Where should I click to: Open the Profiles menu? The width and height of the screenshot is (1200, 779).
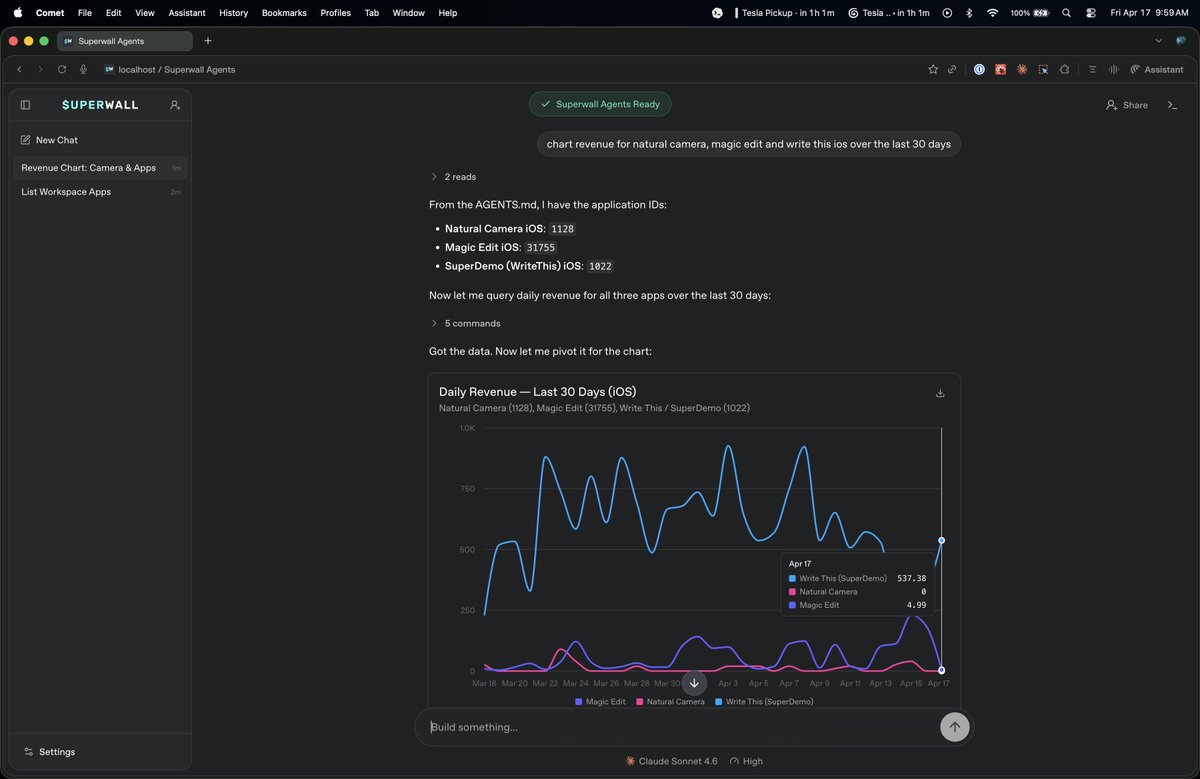click(336, 13)
